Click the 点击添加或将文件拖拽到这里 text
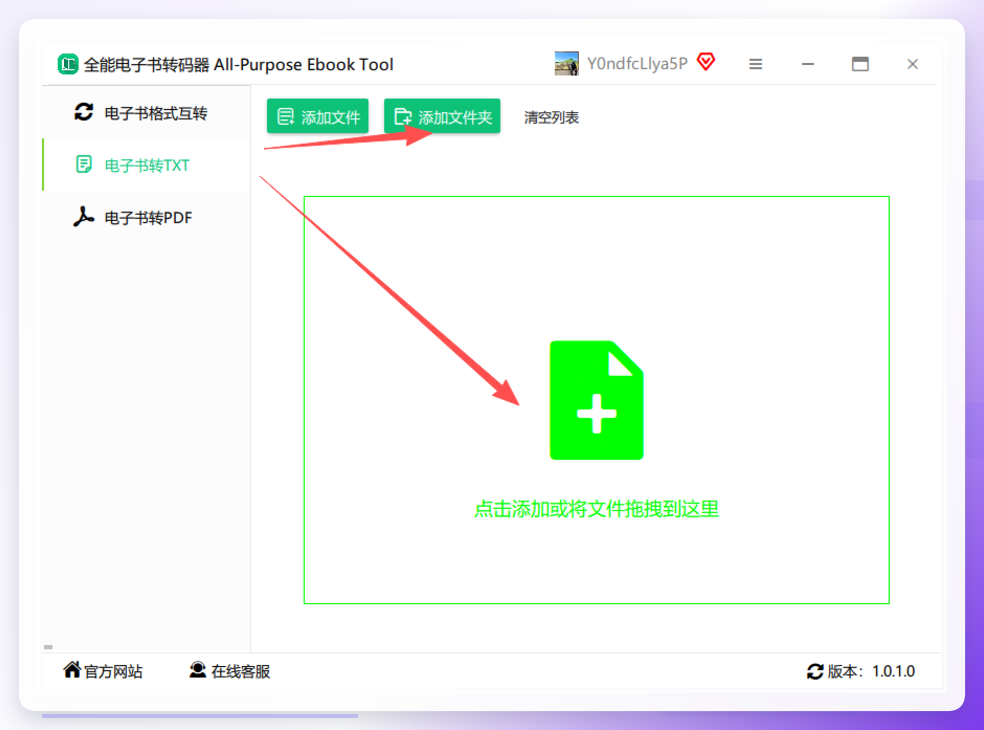This screenshot has width=984, height=730. [x=596, y=508]
